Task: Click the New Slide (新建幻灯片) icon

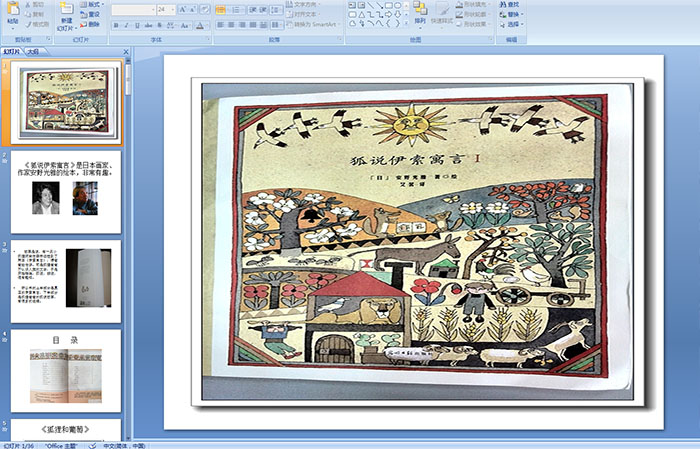Action: (67, 8)
